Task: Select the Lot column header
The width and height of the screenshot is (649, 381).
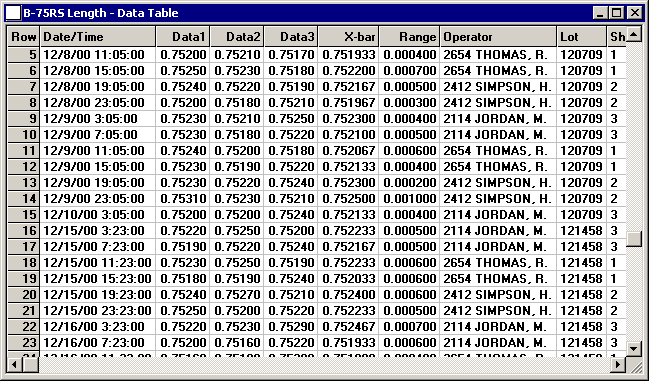Action: click(x=582, y=37)
